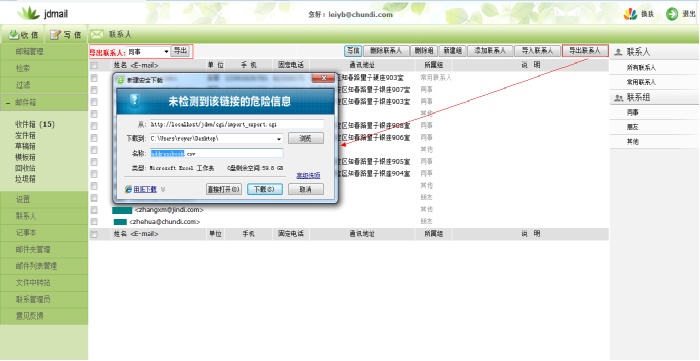Expand the 下载到 download path dropdown
The height and width of the screenshot is (361, 700).
tap(279, 139)
